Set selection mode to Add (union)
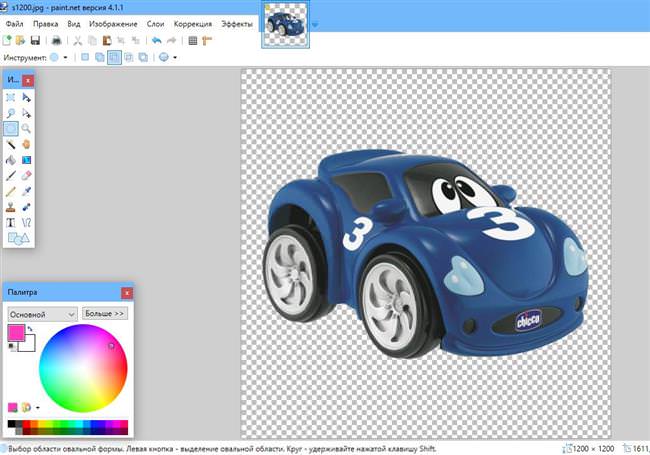The height and width of the screenshot is (455, 650). pos(99,57)
